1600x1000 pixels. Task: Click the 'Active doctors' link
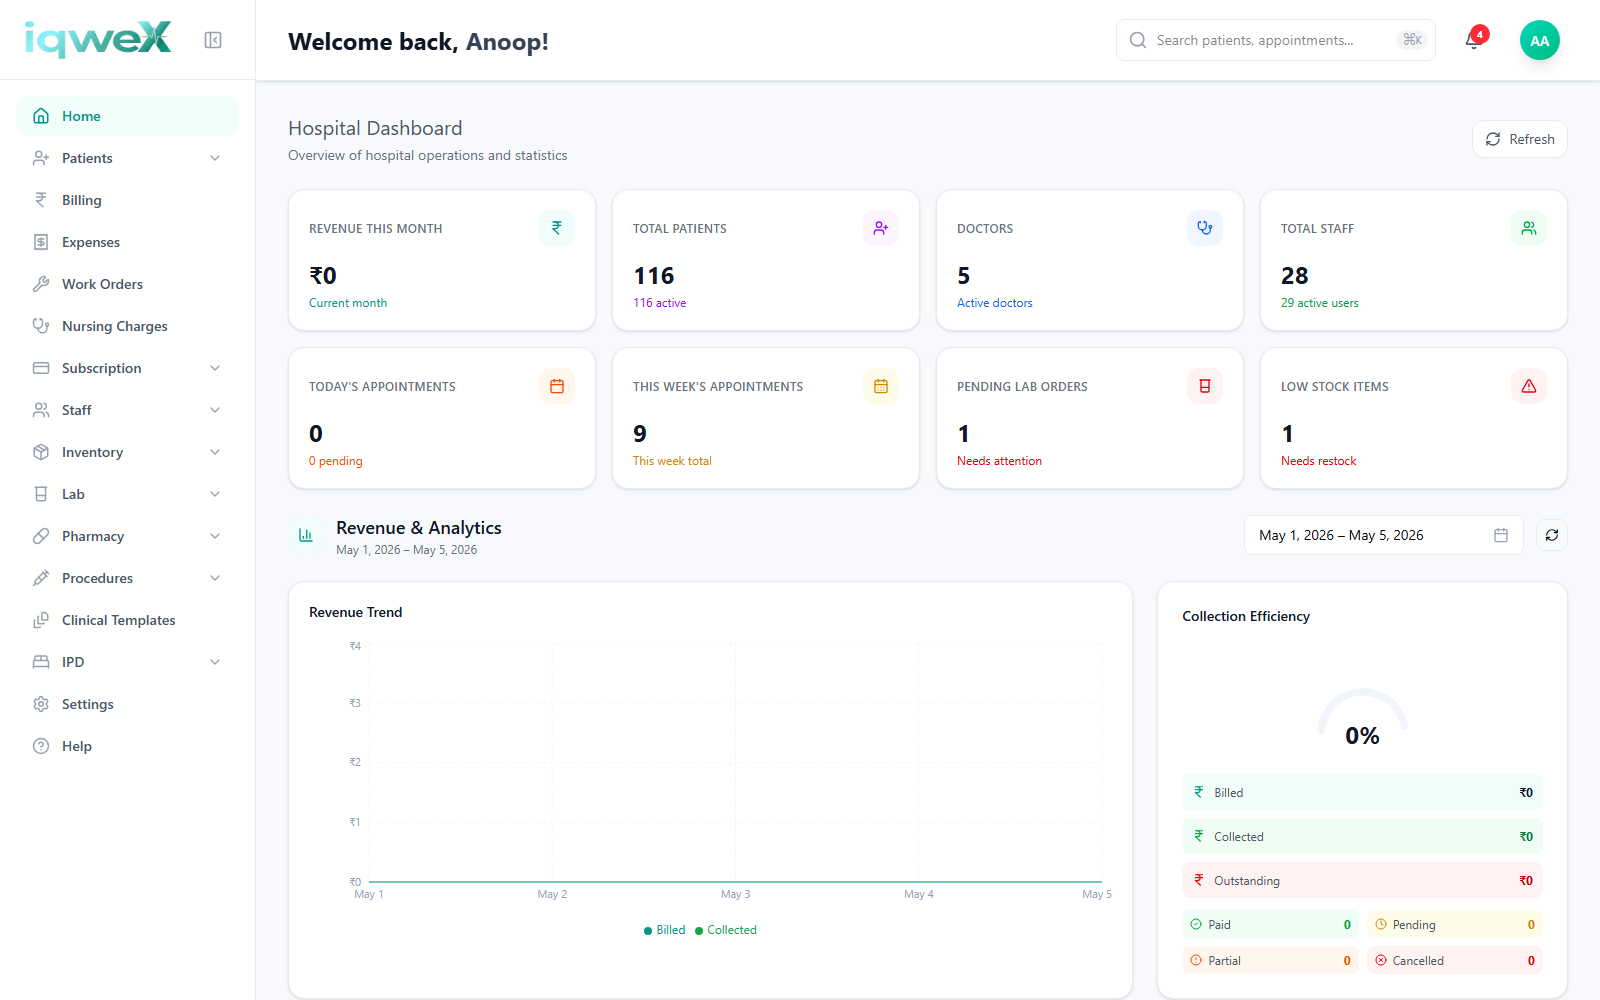[x=995, y=303]
